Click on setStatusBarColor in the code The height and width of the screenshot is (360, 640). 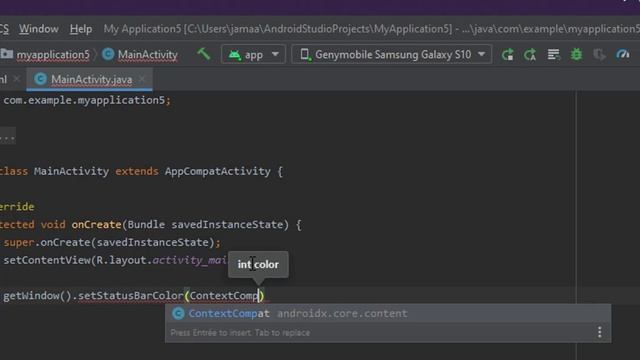tap(131, 296)
